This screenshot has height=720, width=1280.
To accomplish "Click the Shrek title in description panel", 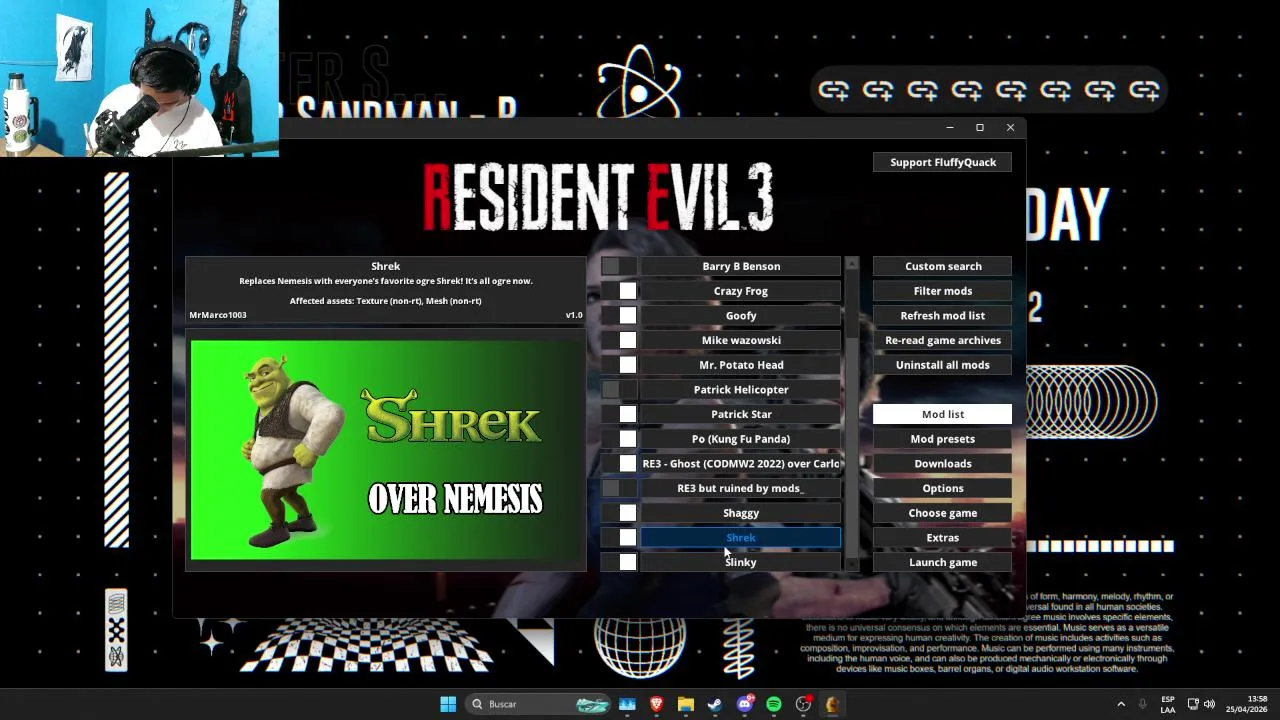I will pyautogui.click(x=385, y=266).
